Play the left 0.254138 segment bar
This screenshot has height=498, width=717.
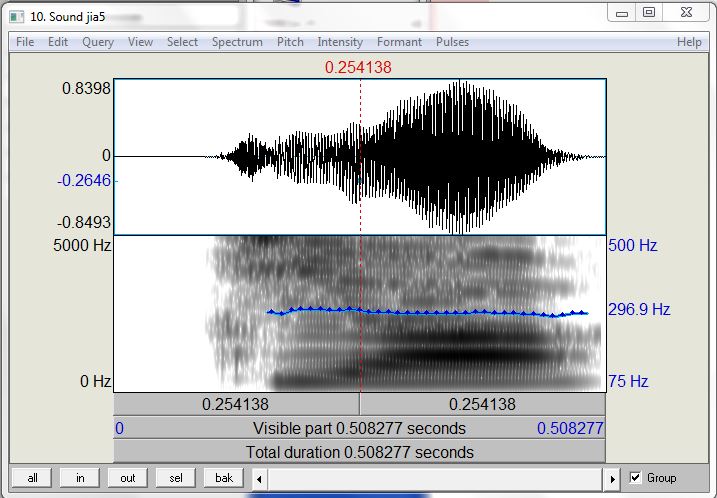pyautogui.click(x=236, y=404)
